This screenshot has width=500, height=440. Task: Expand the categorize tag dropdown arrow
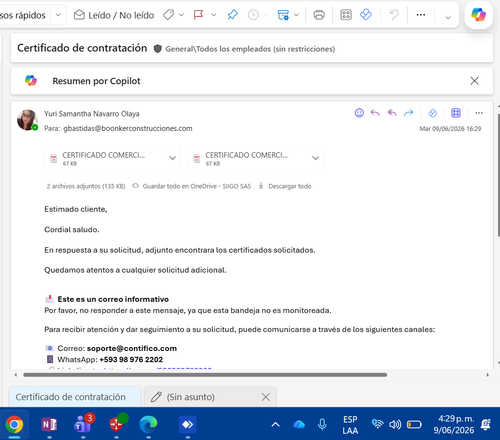click(181, 15)
